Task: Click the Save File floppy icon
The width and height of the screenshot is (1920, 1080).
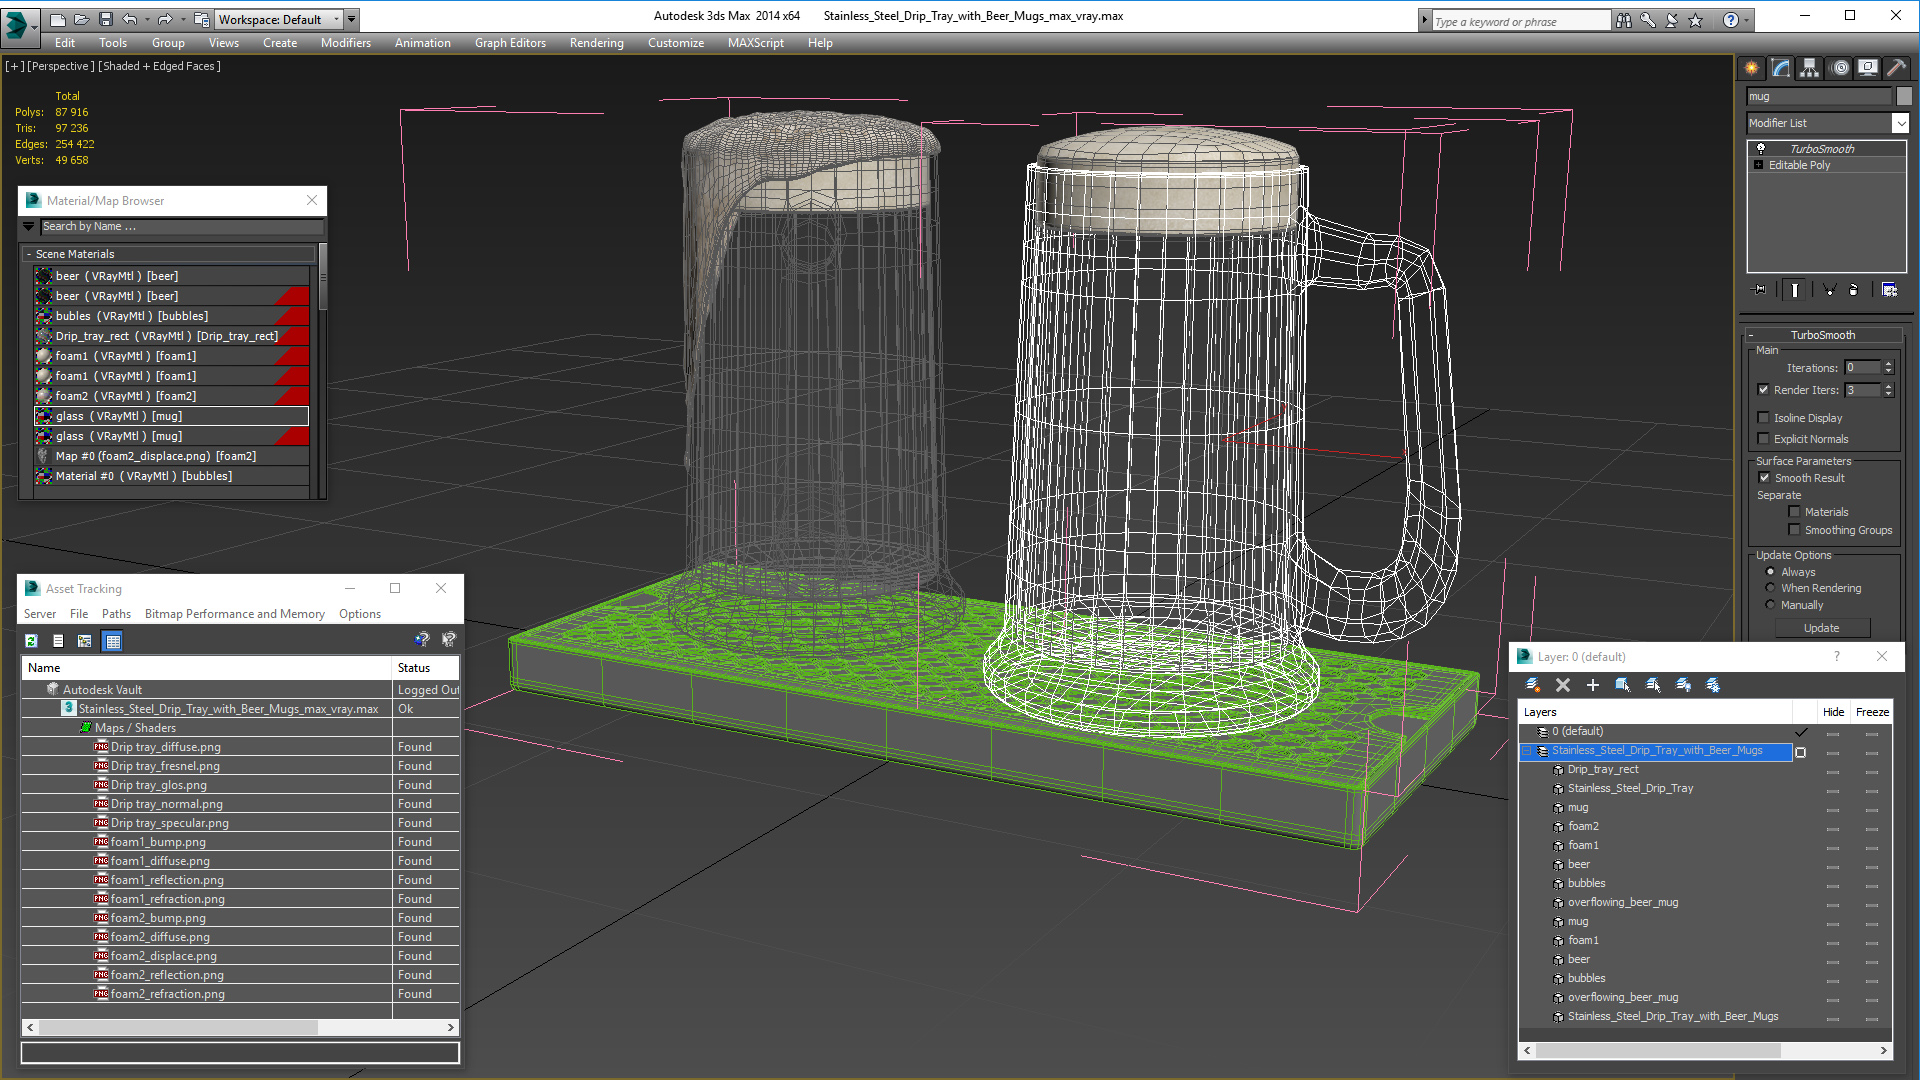Action: [x=105, y=19]
